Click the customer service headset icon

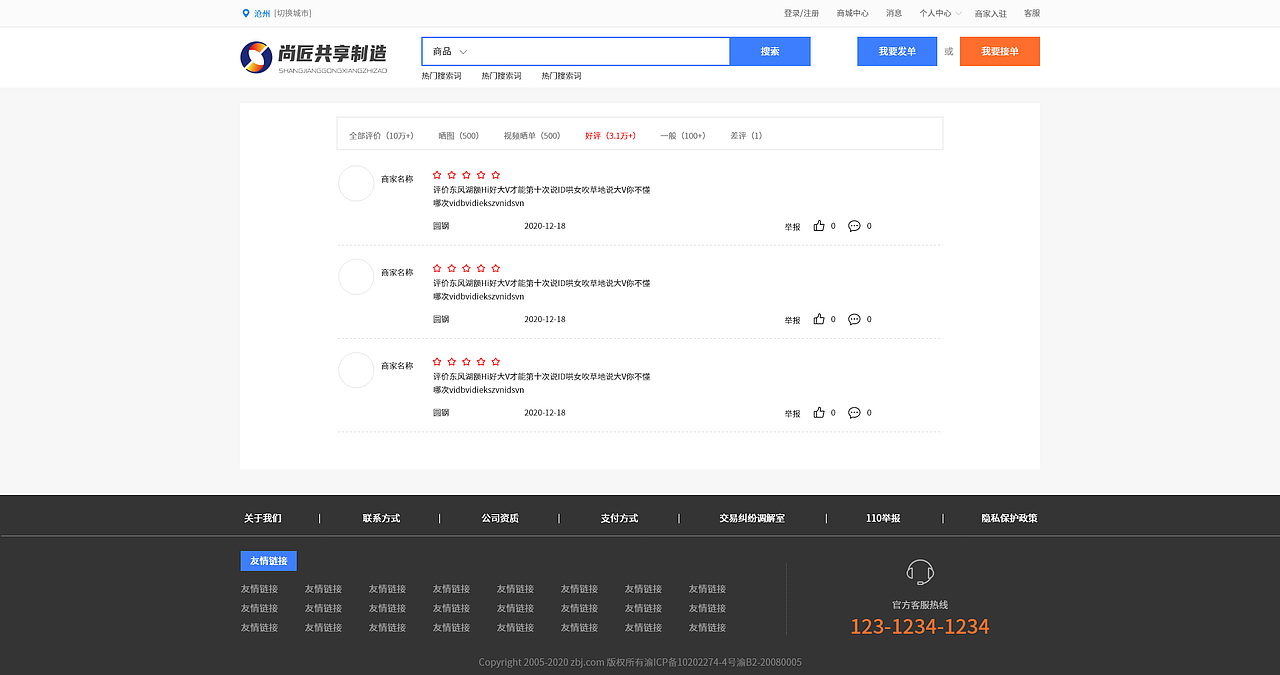coord(920,573)
